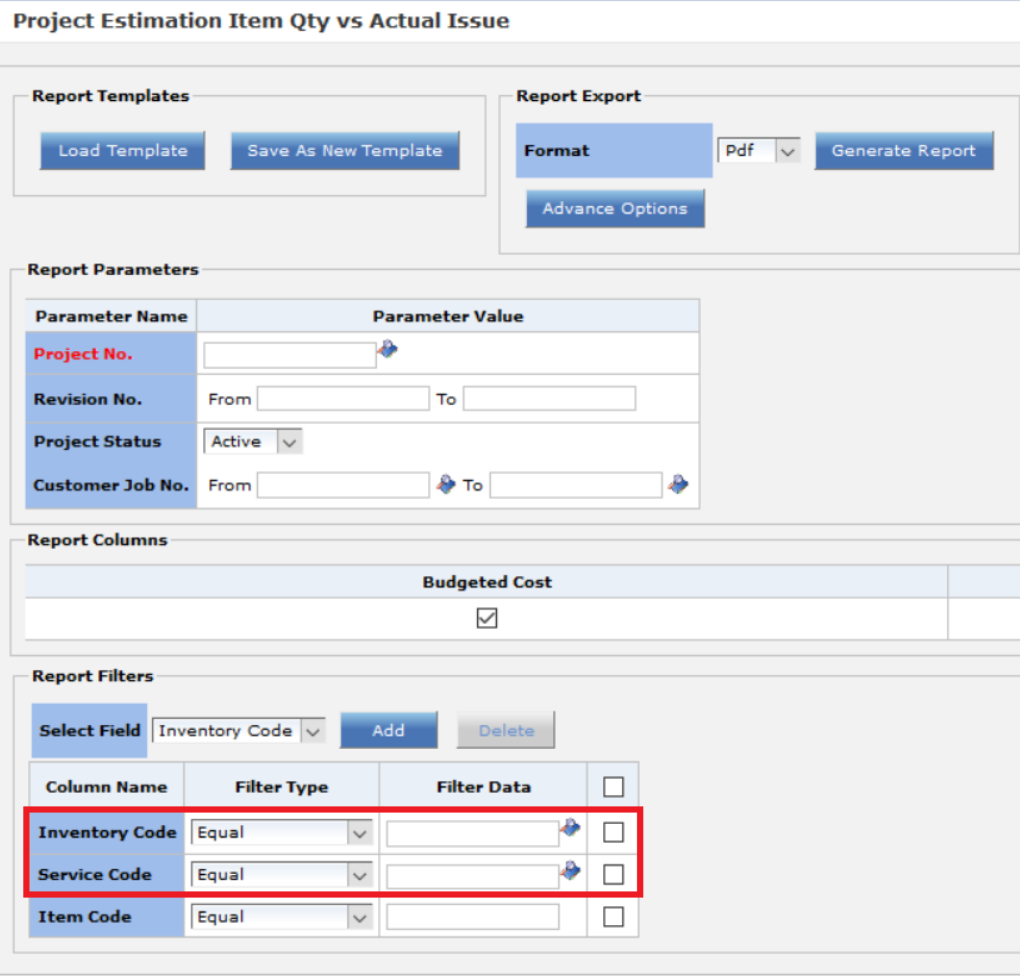This screenshot has height=976, width=1020.
Task: Check the Inventory Code filter row checkbox
Action: click(612, 831)
